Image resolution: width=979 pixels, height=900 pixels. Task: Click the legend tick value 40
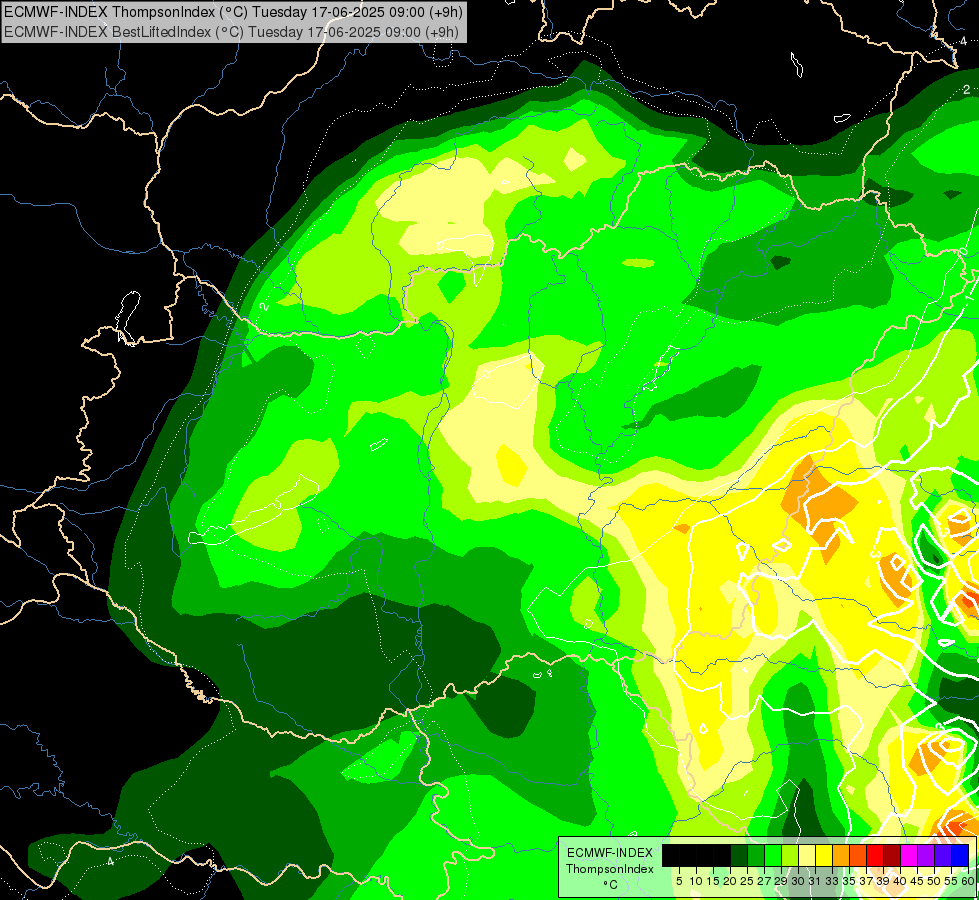coord(900,881)
